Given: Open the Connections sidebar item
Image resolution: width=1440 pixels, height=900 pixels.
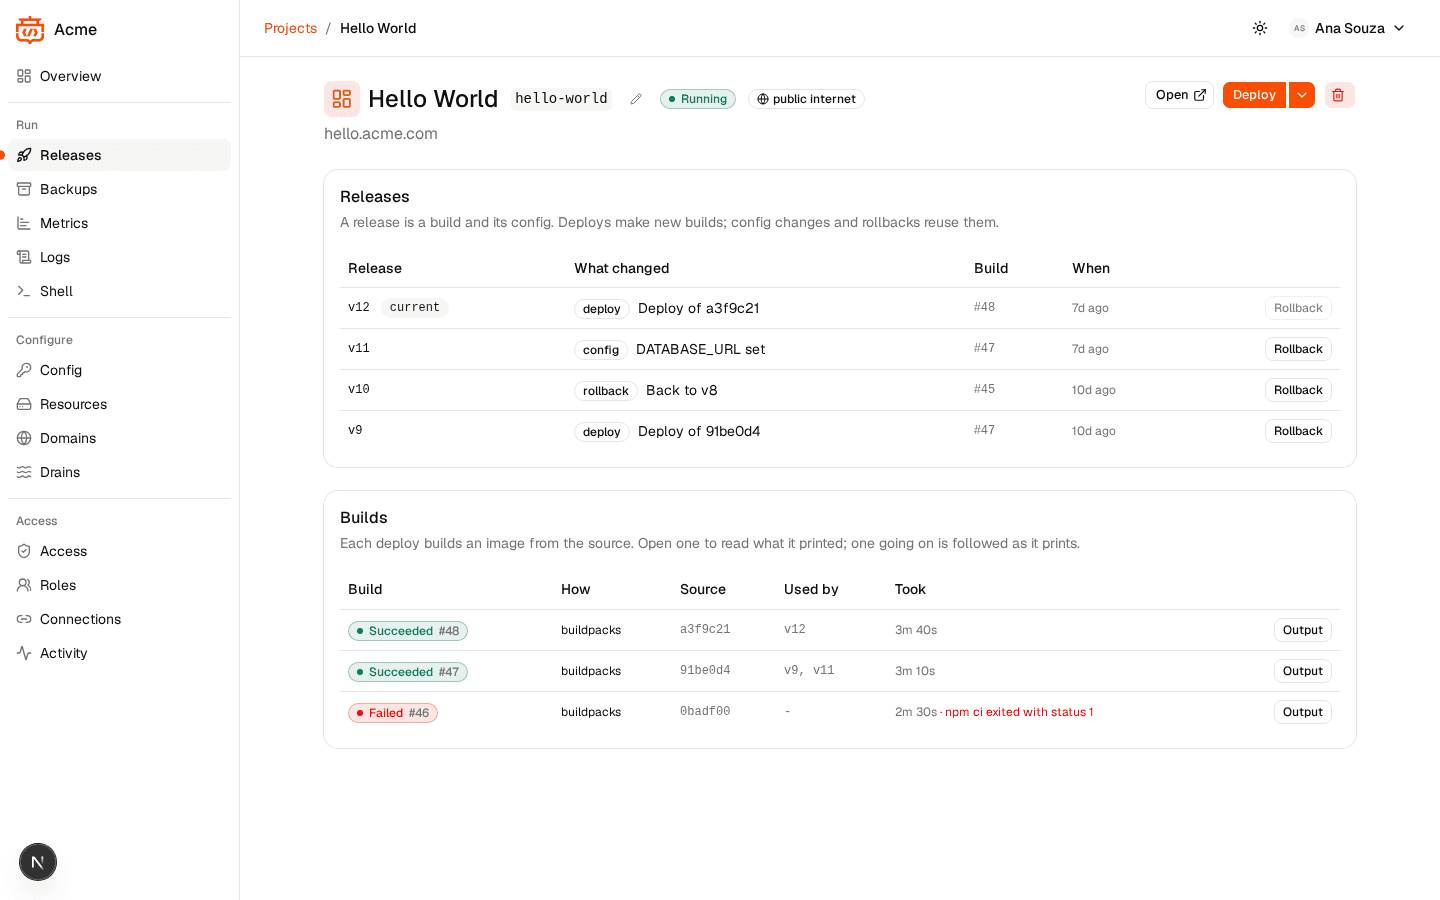Looking at the screenshot, I should (x=120, y=619).
